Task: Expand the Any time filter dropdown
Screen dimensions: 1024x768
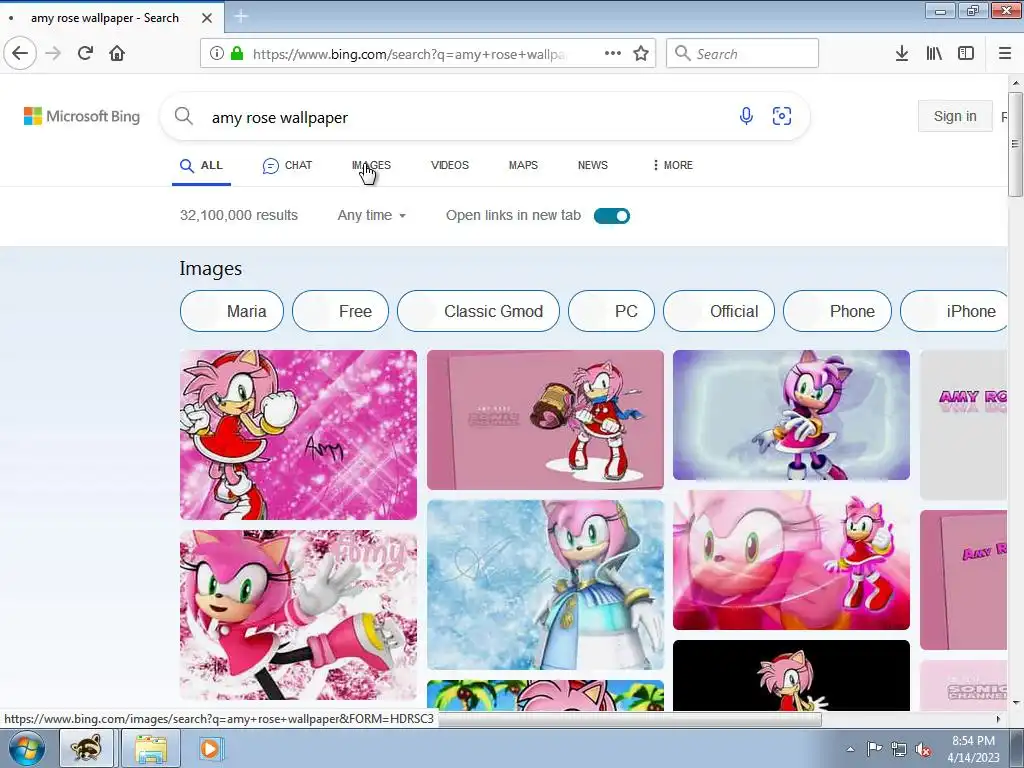Action: [372, 216]
